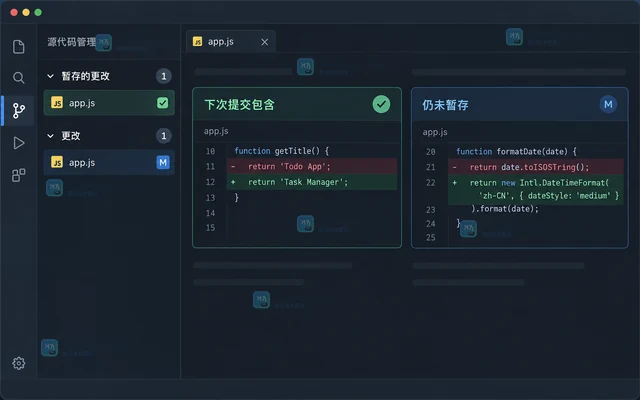The image size is (640, 400).
Task: Click removed line return date.toISOString()
Action: coord(536,167)
